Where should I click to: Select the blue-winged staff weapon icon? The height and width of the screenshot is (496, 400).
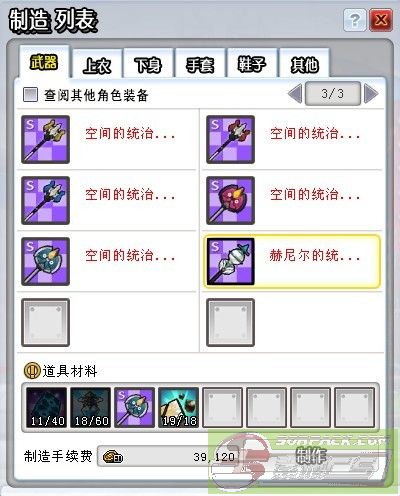point(45,200)
